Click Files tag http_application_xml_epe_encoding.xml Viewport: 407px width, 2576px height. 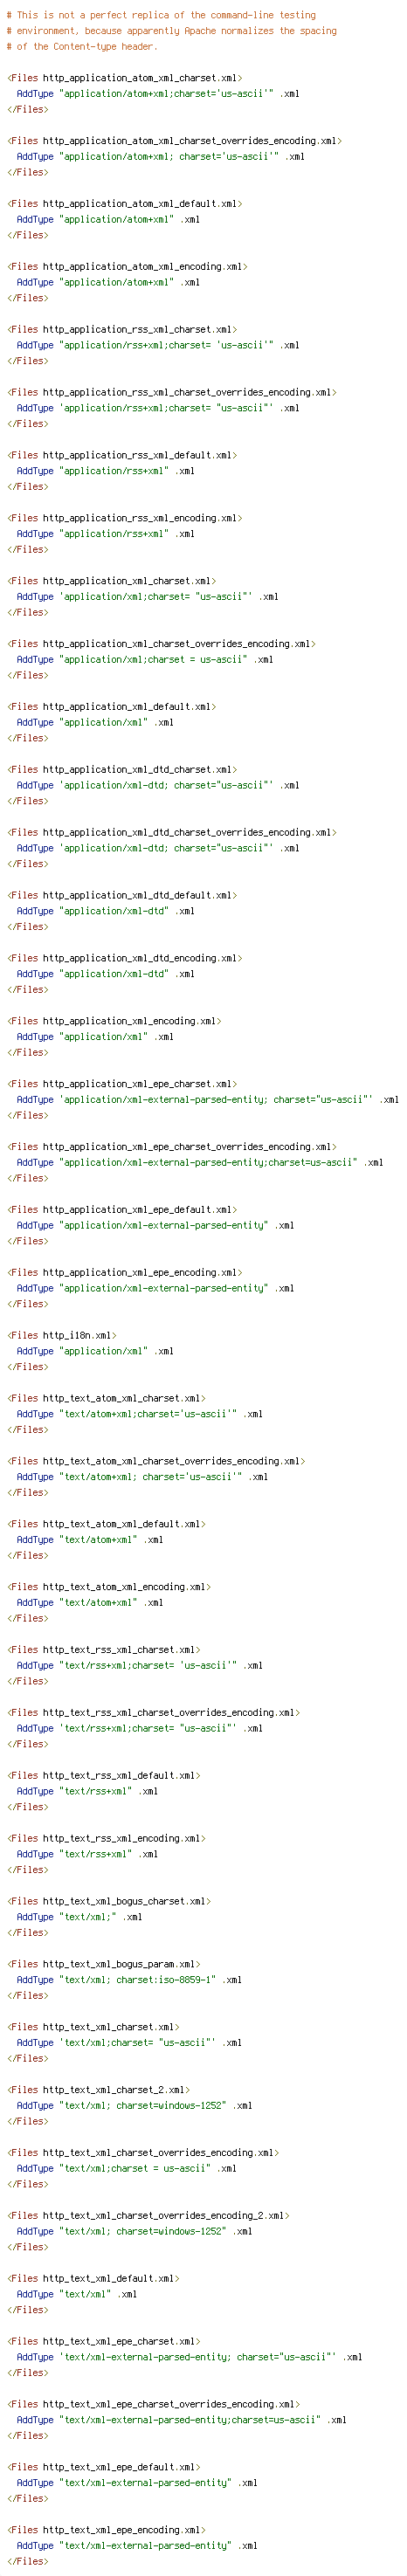[124, 1273]
